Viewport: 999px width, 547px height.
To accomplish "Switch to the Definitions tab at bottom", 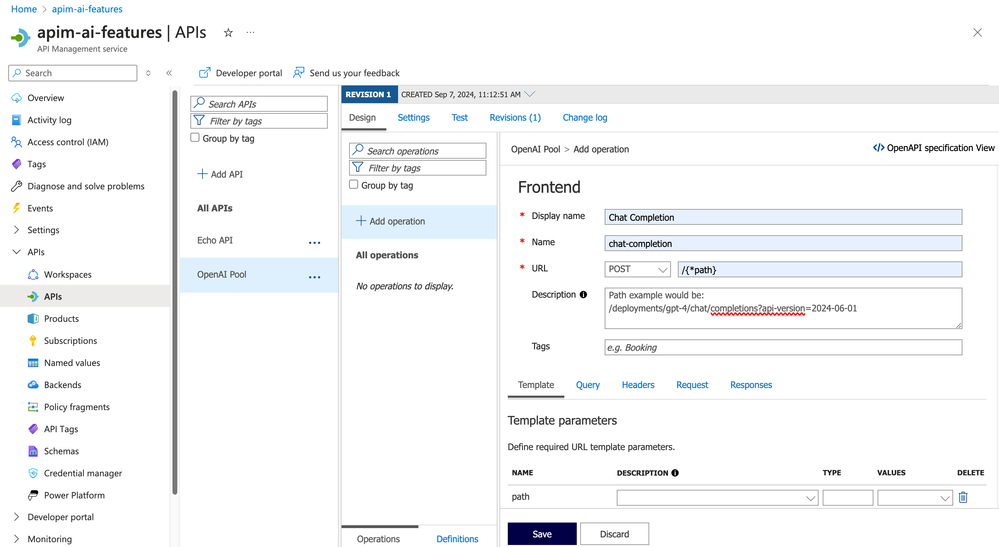I will (x=457, y=539).
